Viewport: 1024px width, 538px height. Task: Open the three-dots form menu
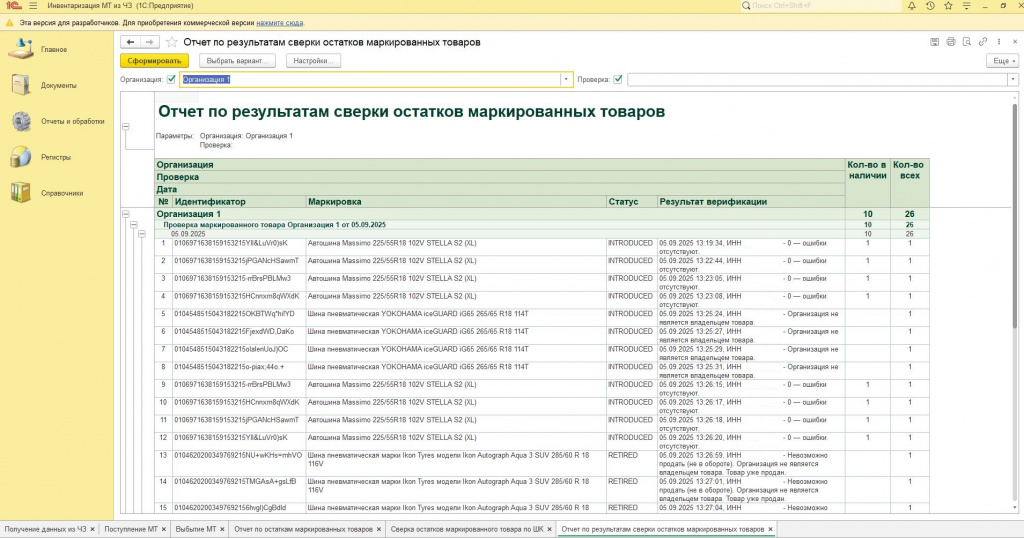[x=999, y=42]
